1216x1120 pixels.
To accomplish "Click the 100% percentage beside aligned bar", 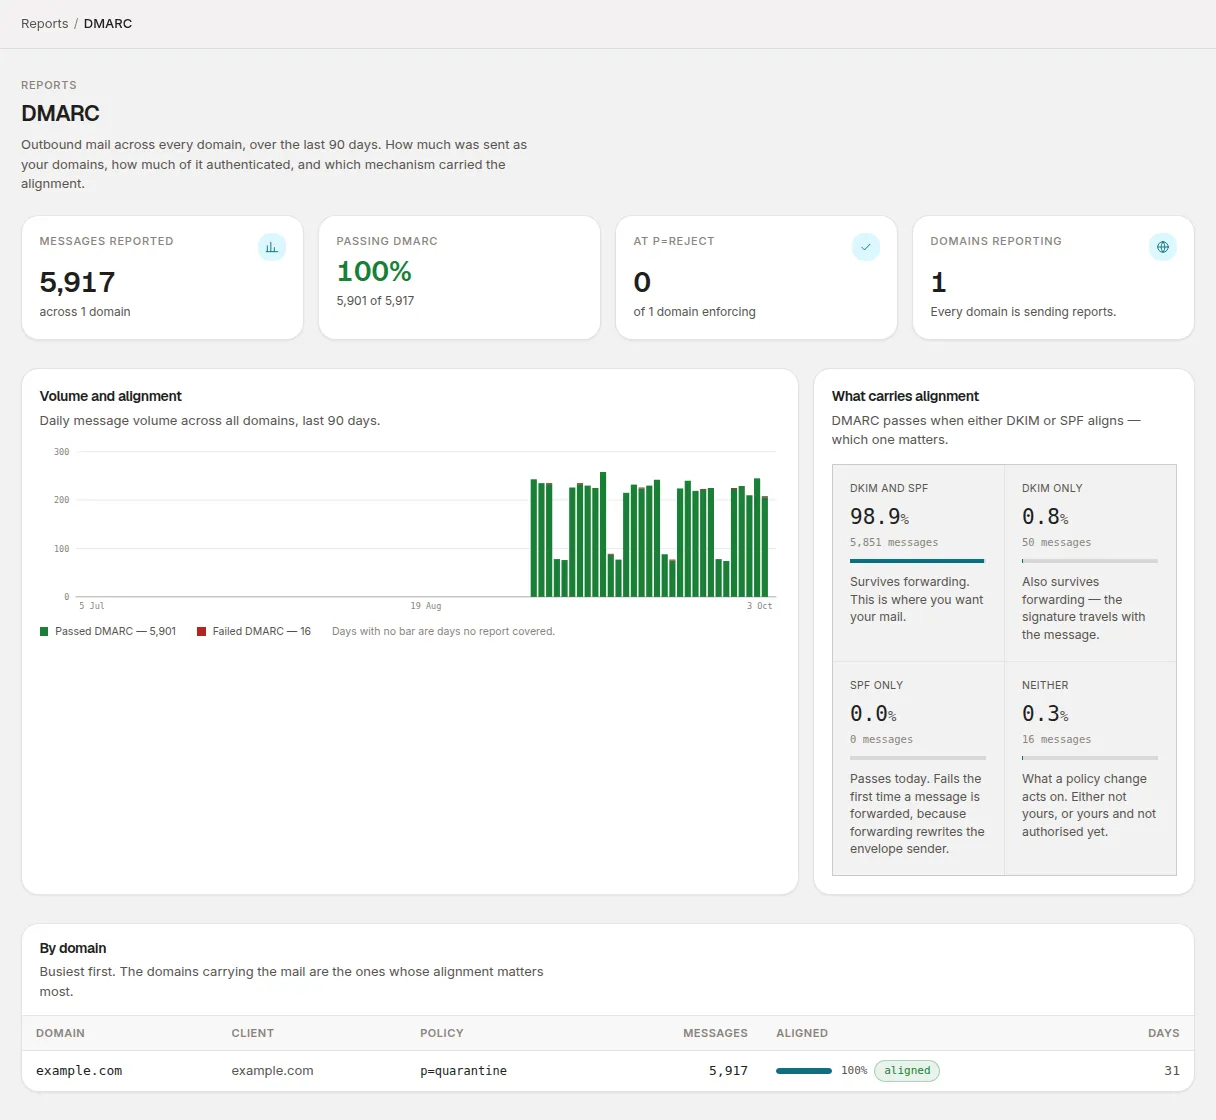I will (854, 1071).
